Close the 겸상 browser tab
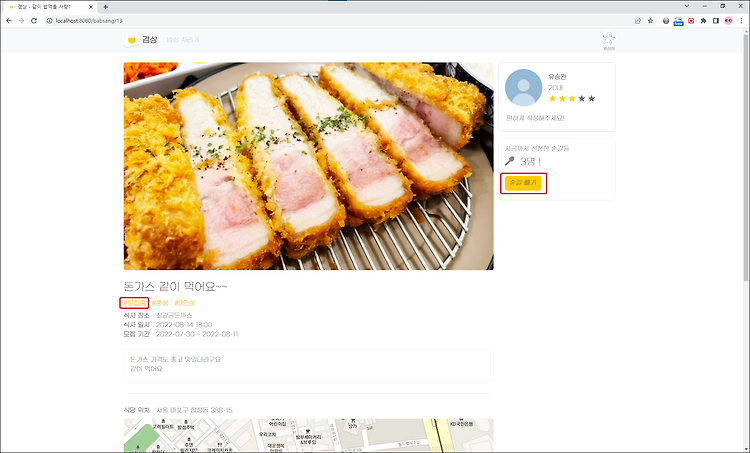The height and width of the screenshot is (453, 750). coord(90,7)
